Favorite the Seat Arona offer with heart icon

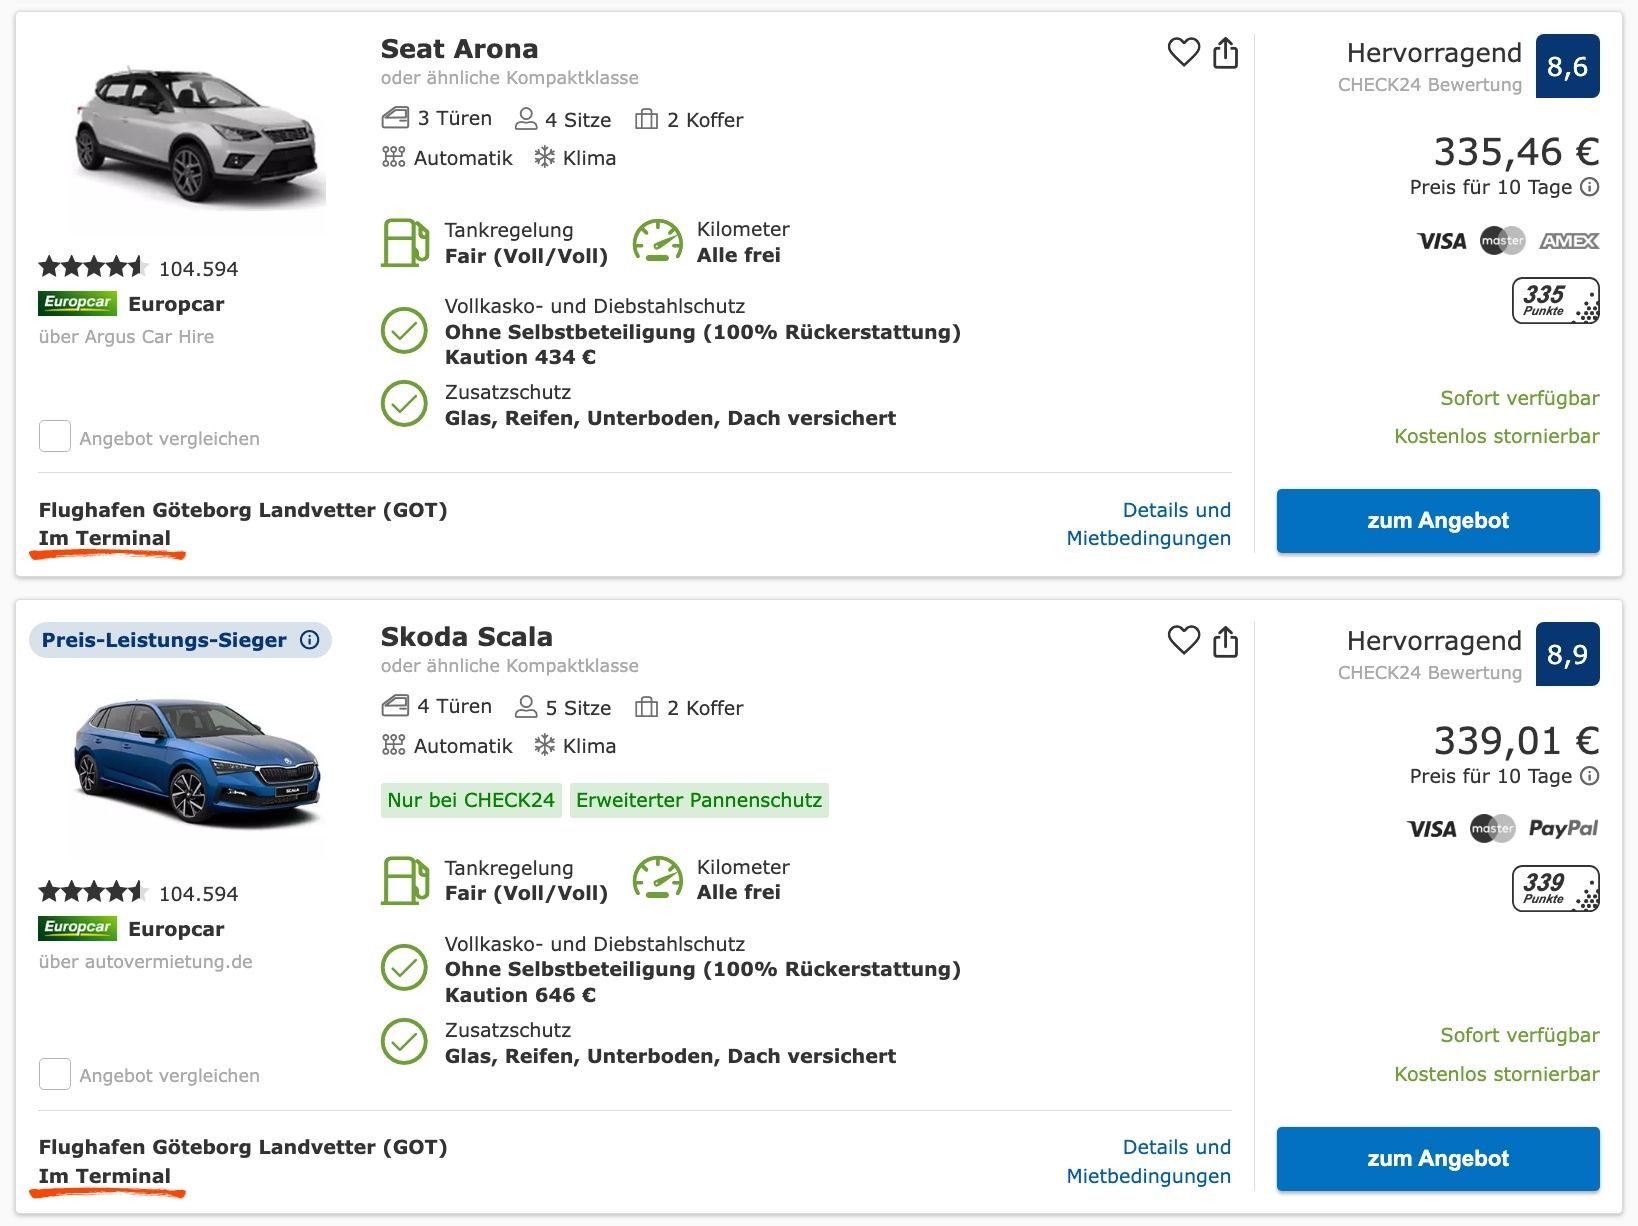tap(1183, 52)
